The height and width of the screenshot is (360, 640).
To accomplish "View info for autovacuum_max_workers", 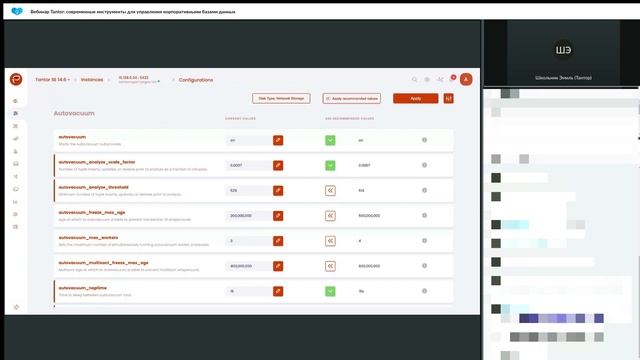I will click(424, 241).
